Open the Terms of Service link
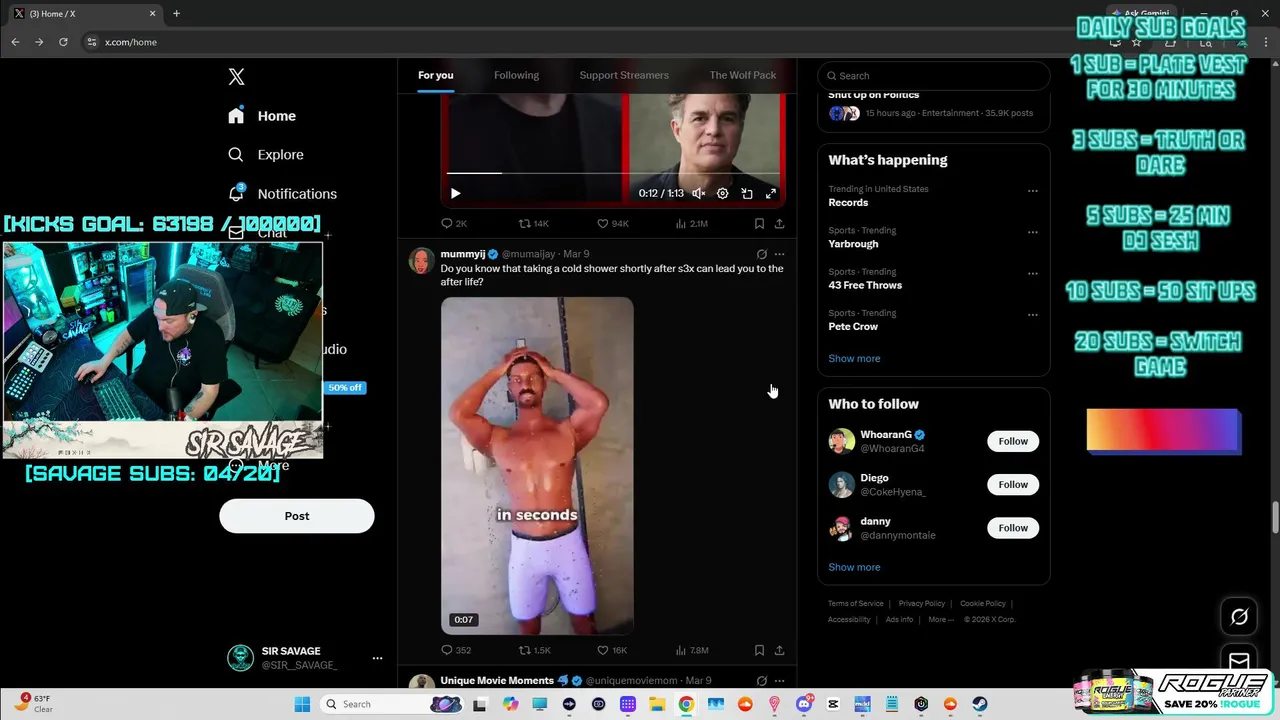1280x720 pixels. (x=856, y=604)
